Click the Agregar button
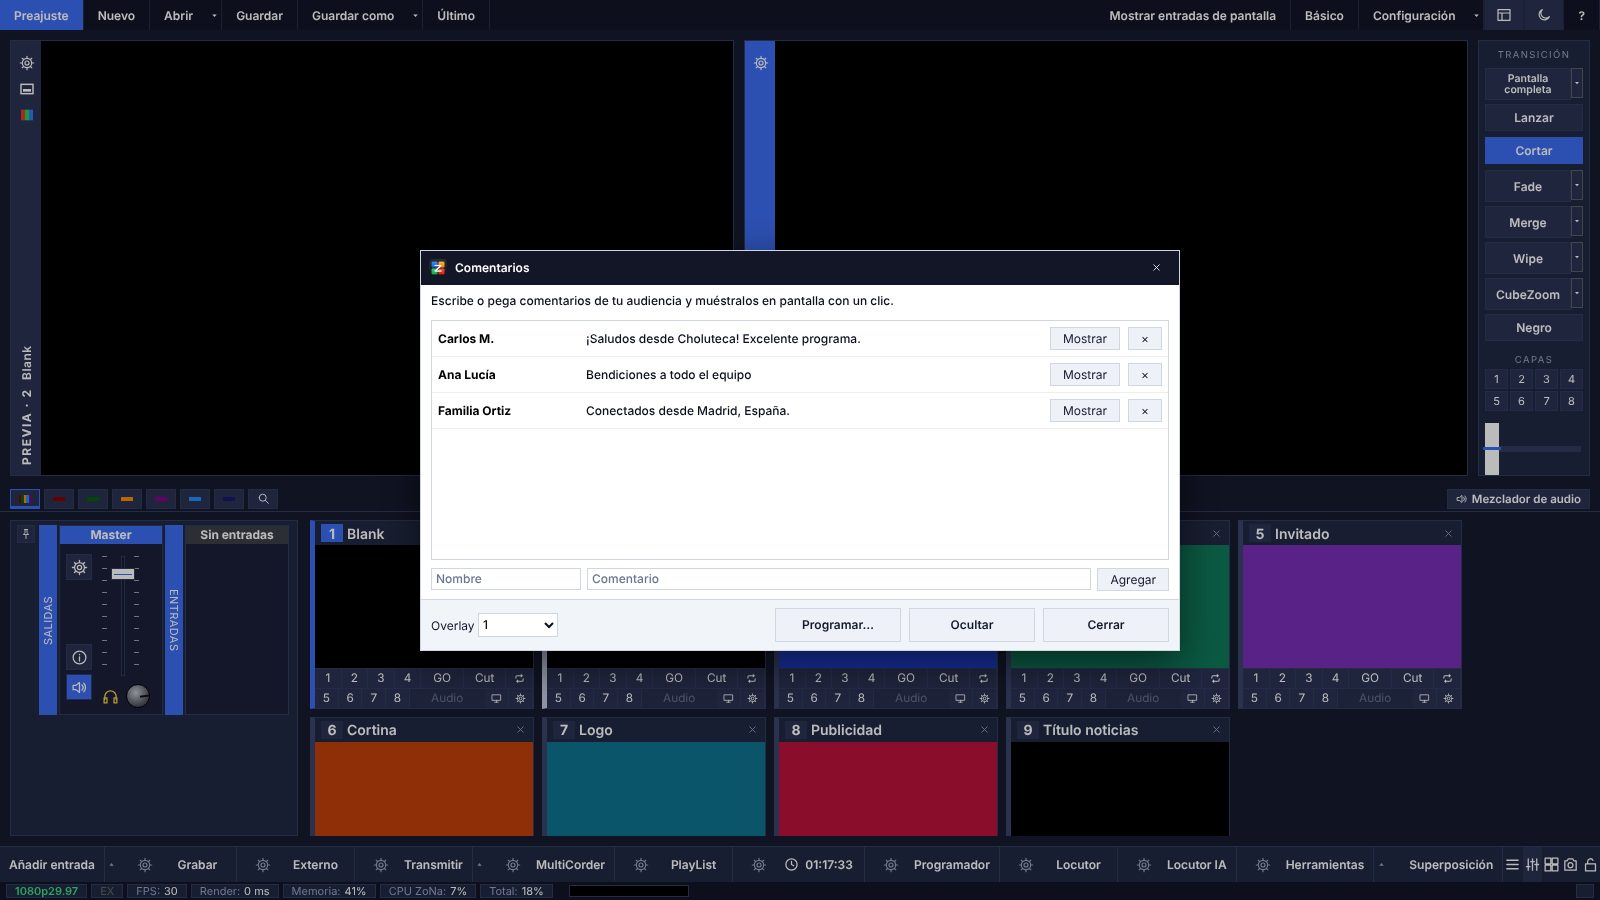 [1133, 580]
